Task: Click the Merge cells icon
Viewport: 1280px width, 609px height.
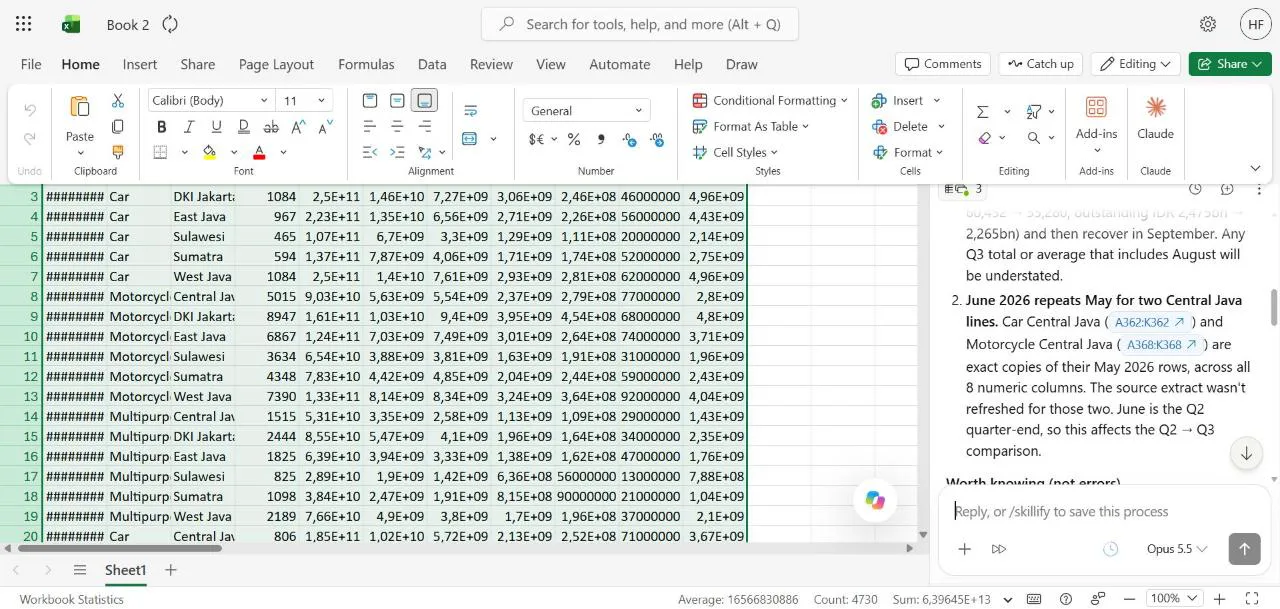Action: [470, 138]
